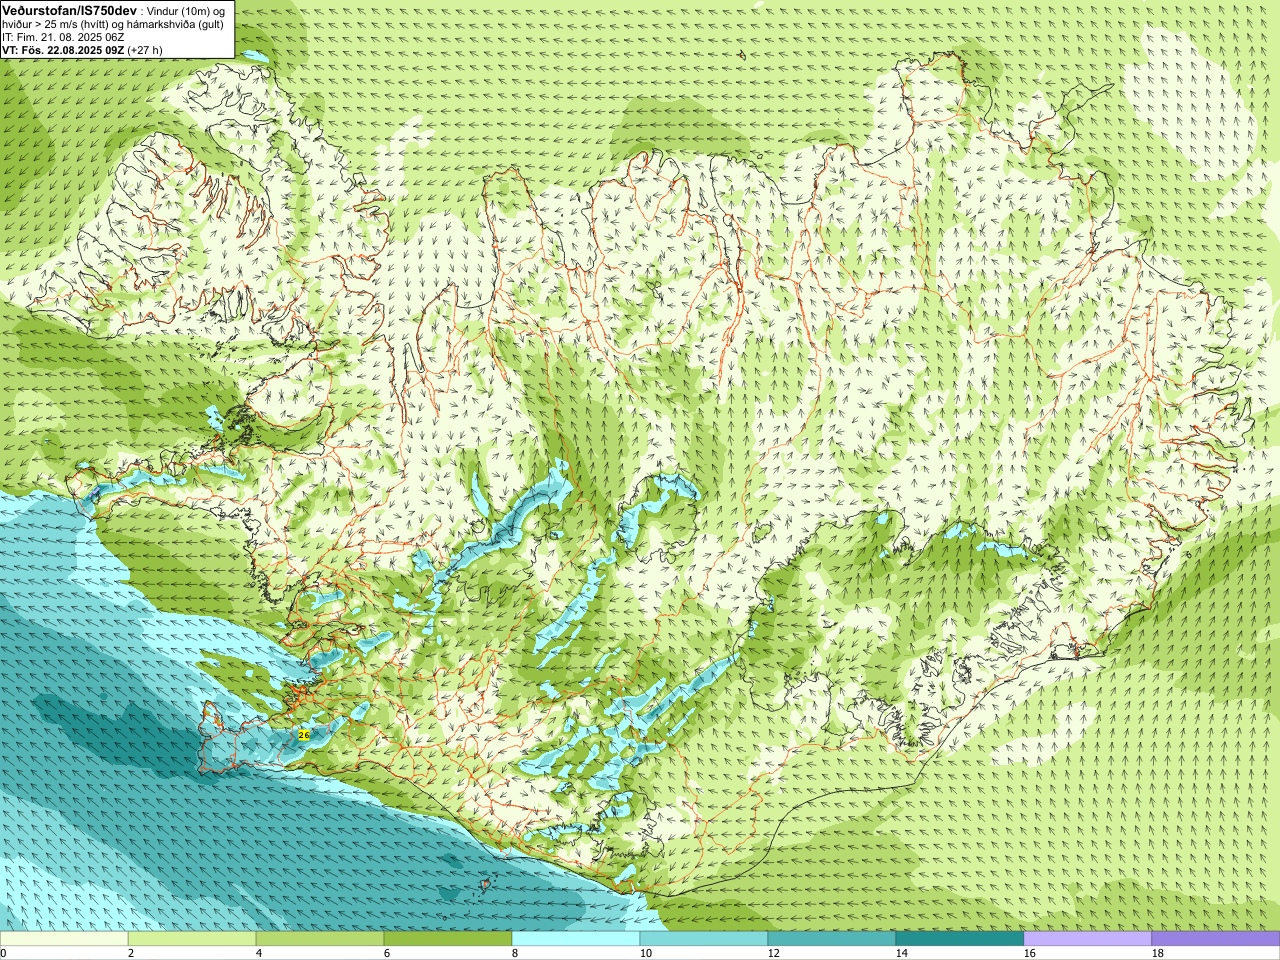Click the VT: Fös. 22.08.2025 09Z line

pos(64,49)
